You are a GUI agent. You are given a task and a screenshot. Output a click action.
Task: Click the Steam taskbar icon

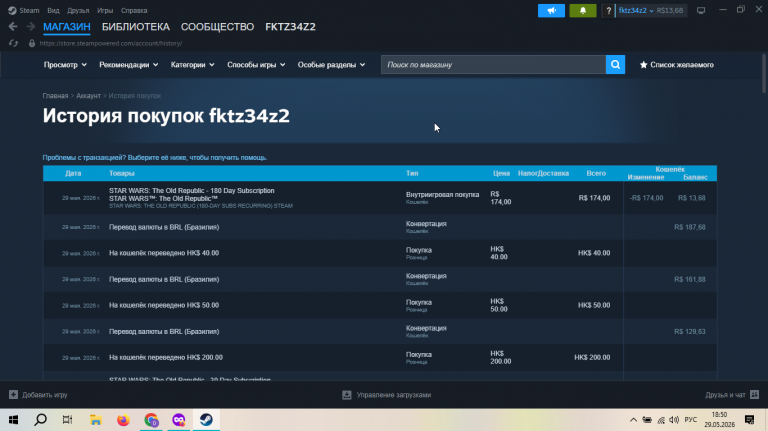(206, 420)
